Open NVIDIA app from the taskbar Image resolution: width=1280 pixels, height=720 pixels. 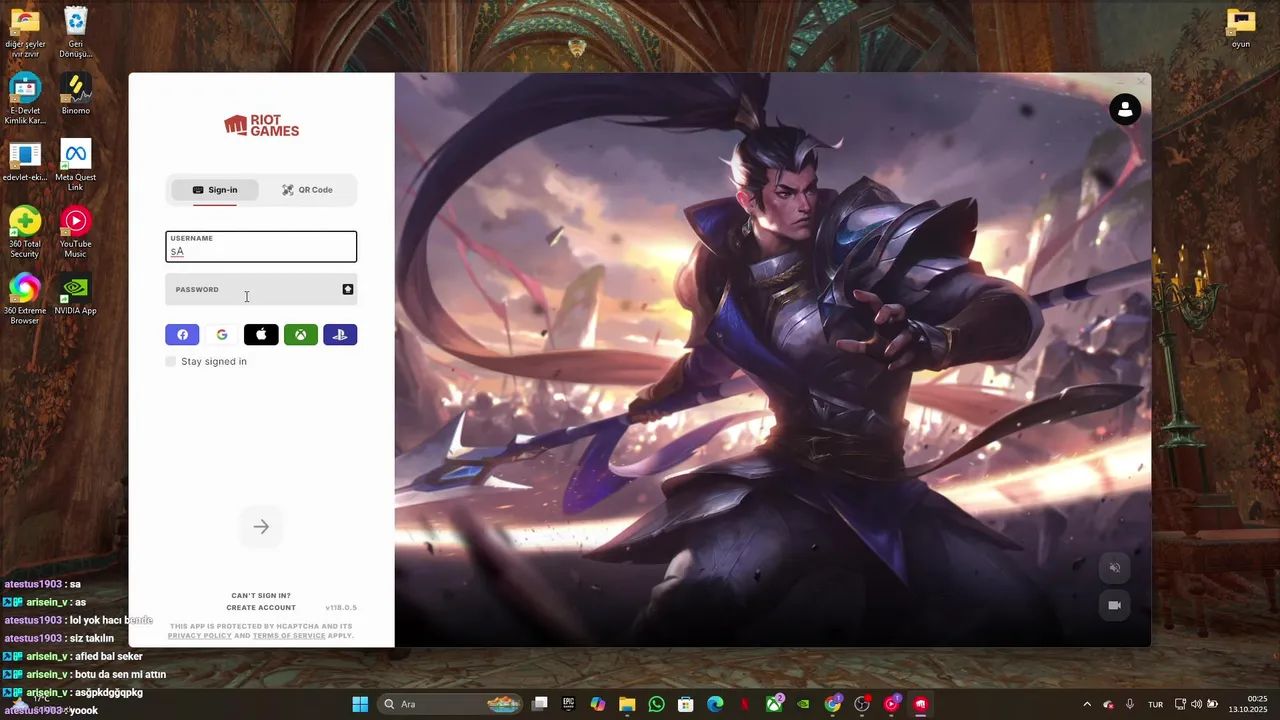pyautogui.click(x=803, y=704)
